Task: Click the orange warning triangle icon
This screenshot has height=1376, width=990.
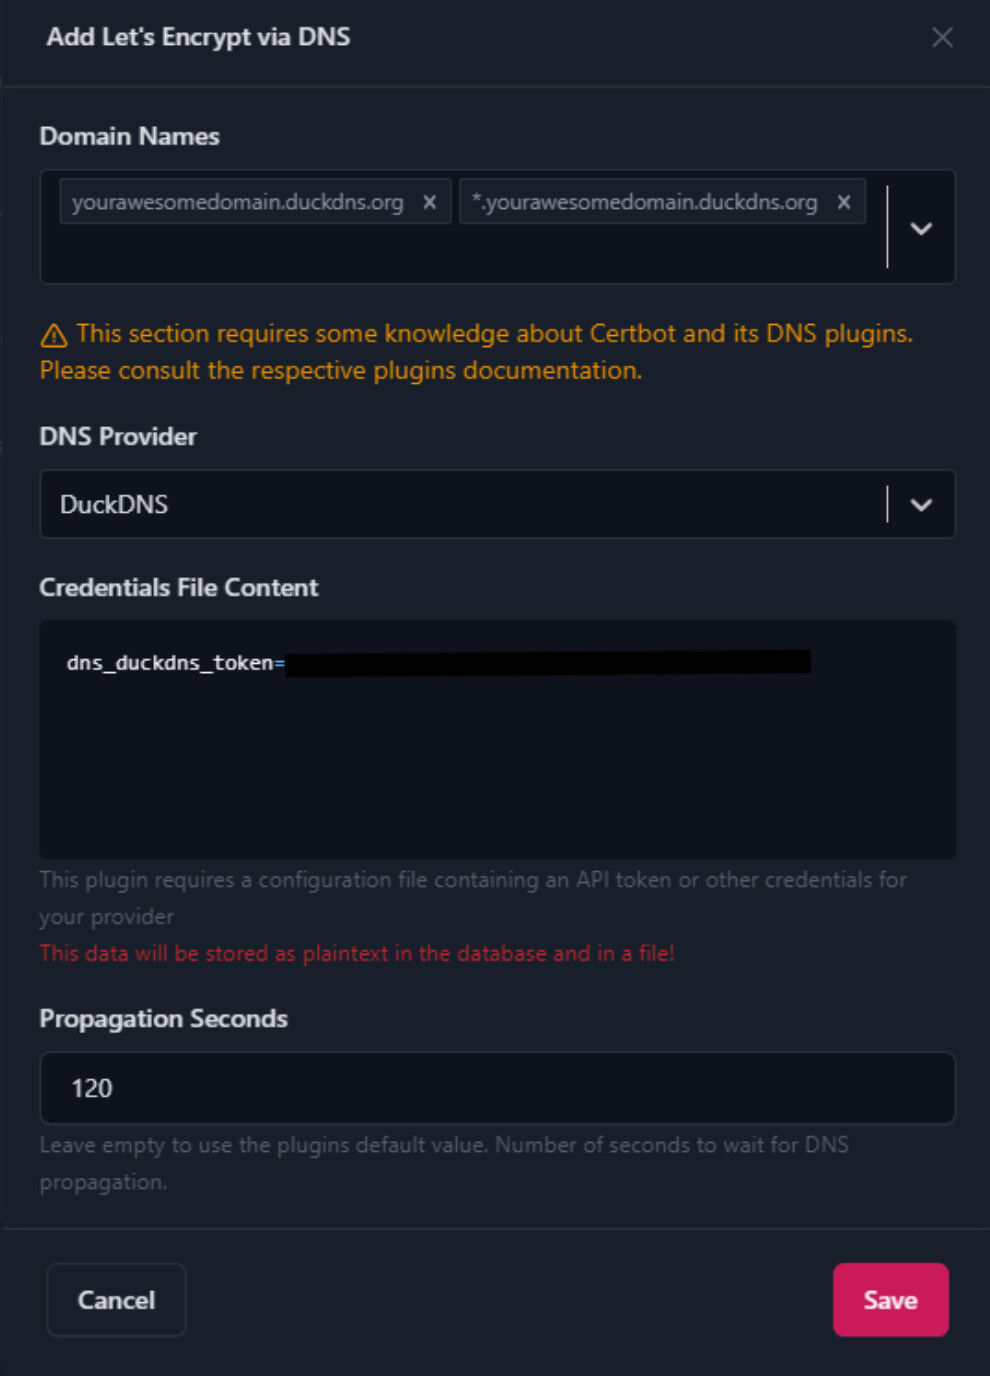Action: tap(54, 335)
